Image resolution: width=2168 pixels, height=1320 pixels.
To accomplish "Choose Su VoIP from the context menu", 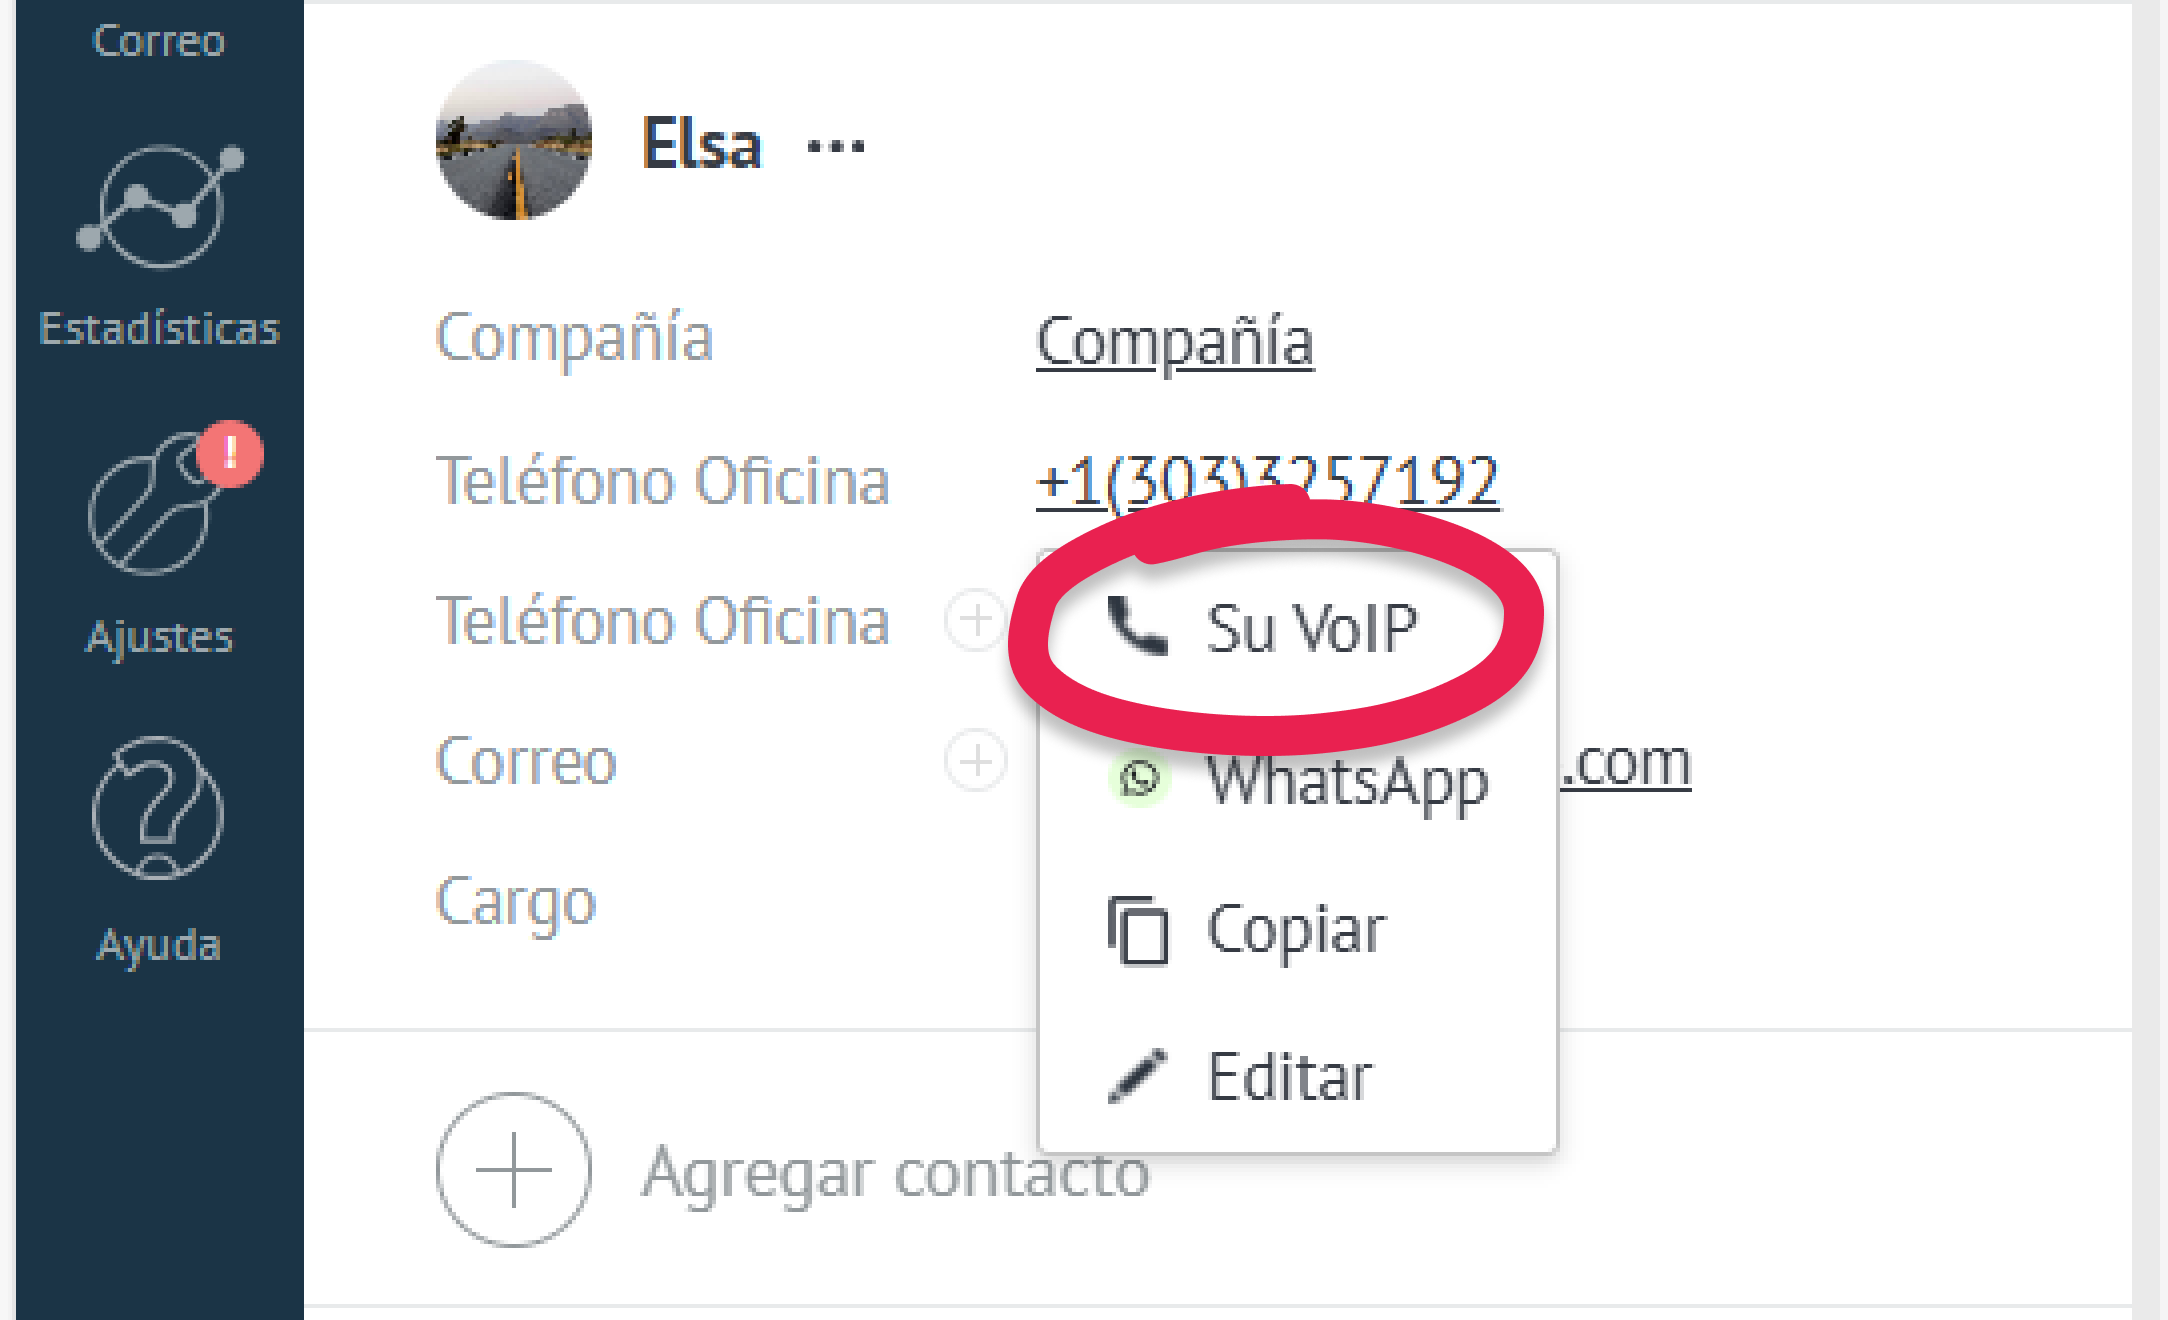I will [x=1297, y=627].
